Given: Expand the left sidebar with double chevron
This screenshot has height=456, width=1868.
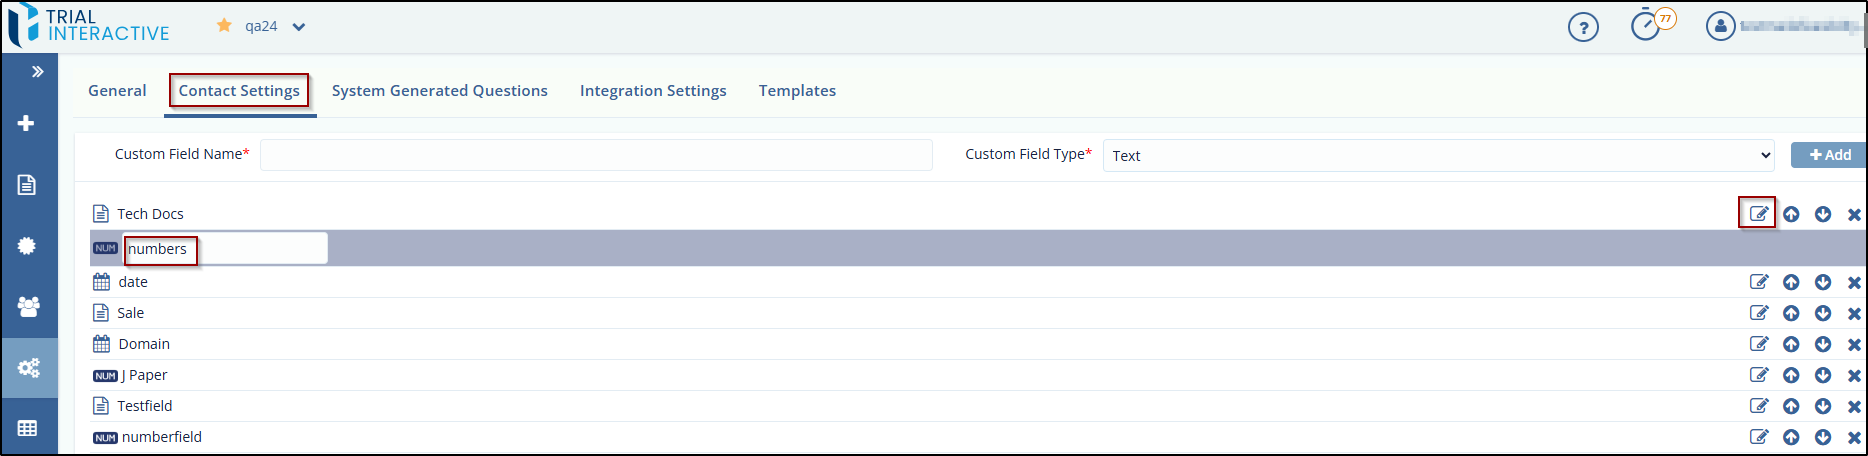Looking at the screenshot, I should pyautogui.click(x=37, y=72).
